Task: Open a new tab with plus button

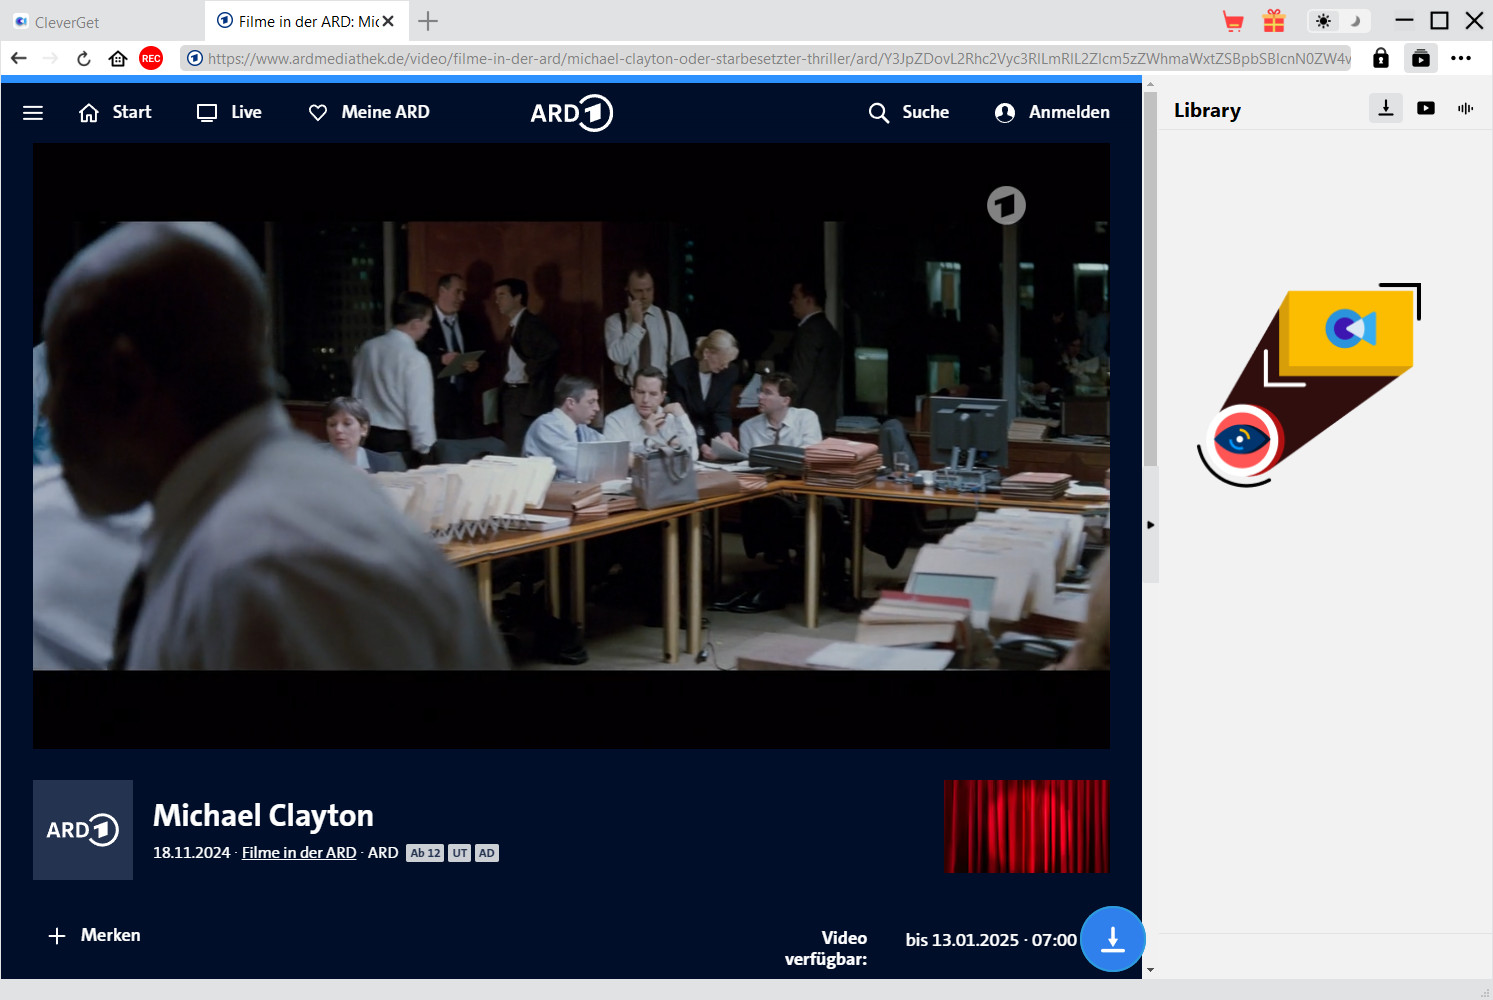Action: (x=428, y=21)
